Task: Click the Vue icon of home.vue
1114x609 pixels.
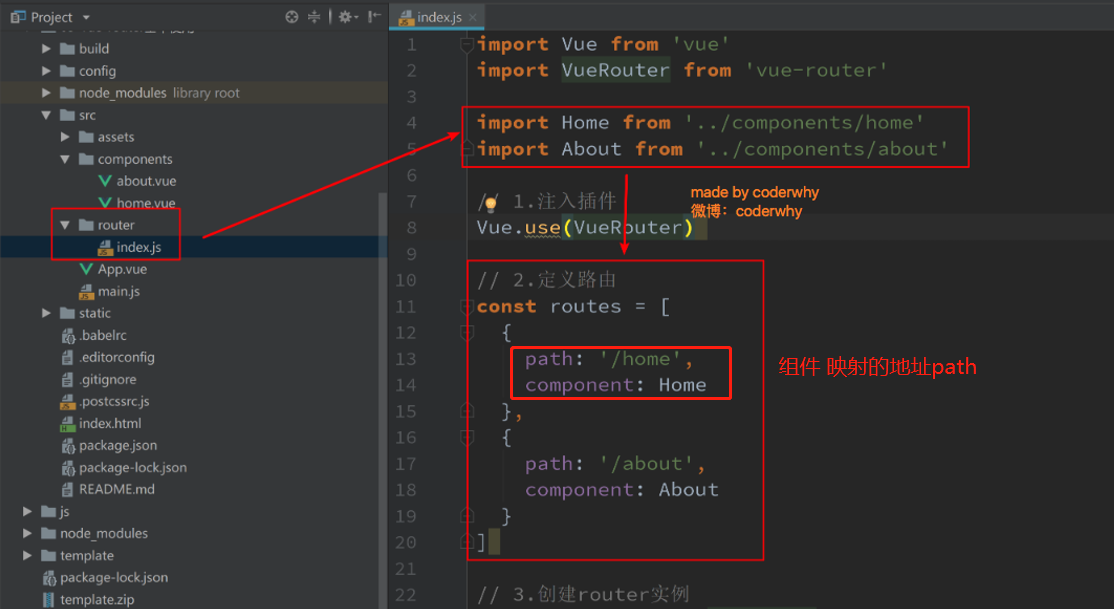Action: [105, 203]
